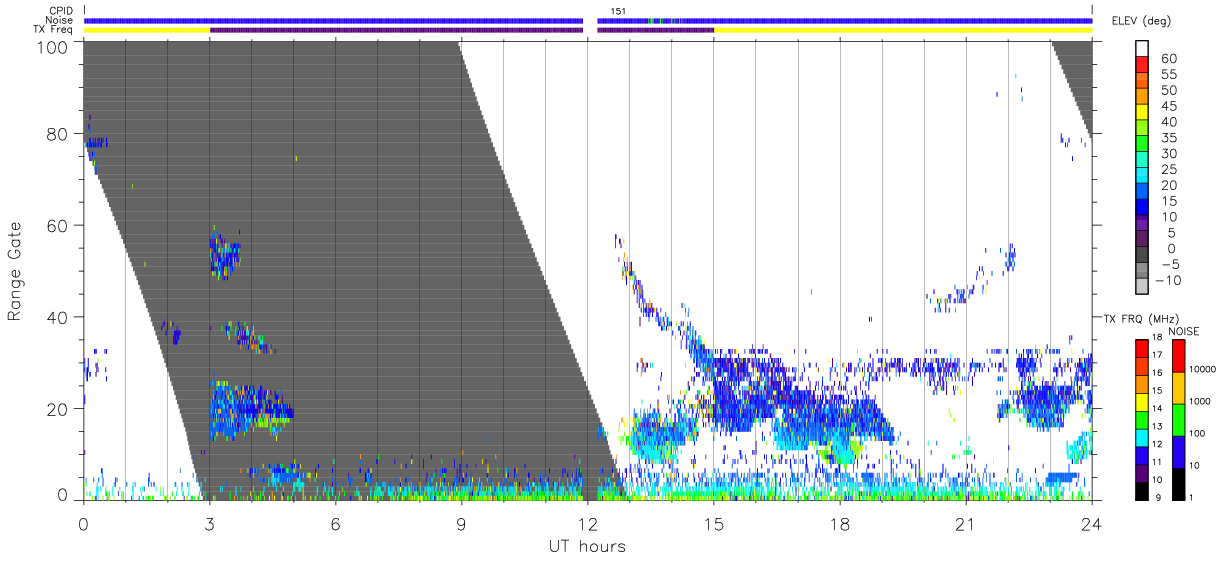Click the 80 tick on Range Gate axis
The height and width of the screenshot is (567, 1228).
click(59, 134)
